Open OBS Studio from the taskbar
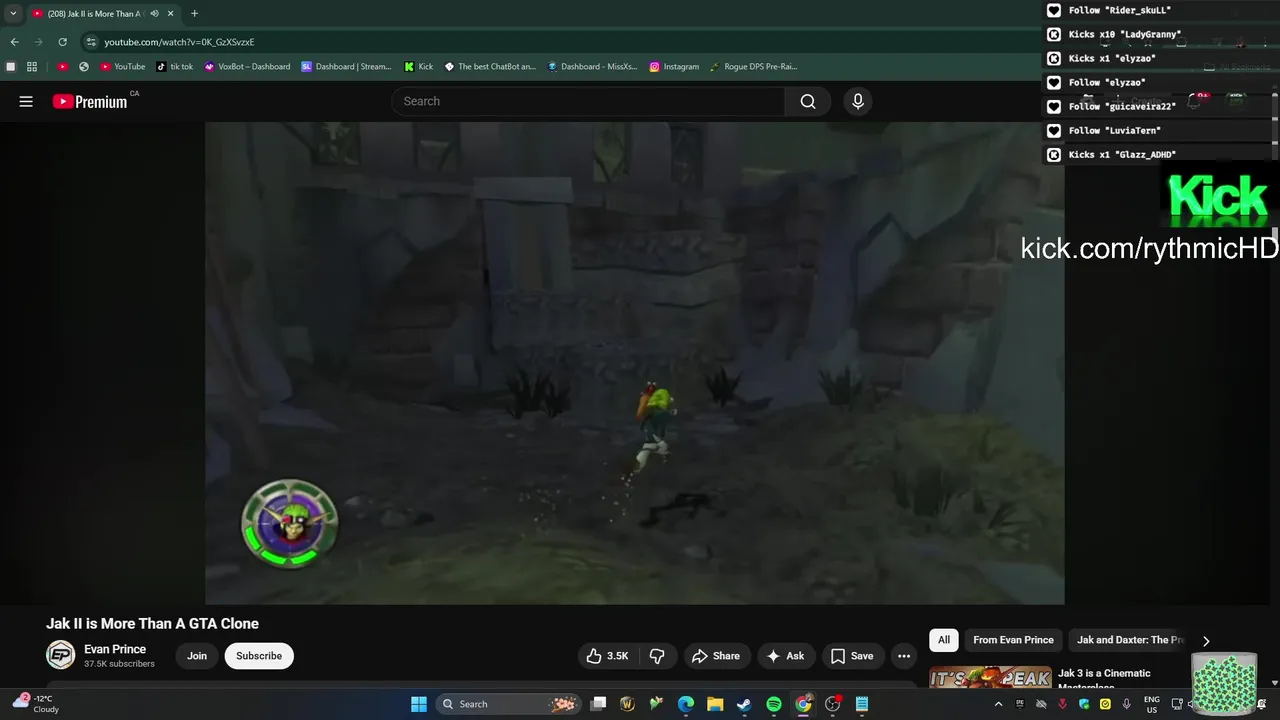1280x720 pixels. (832, 704)
